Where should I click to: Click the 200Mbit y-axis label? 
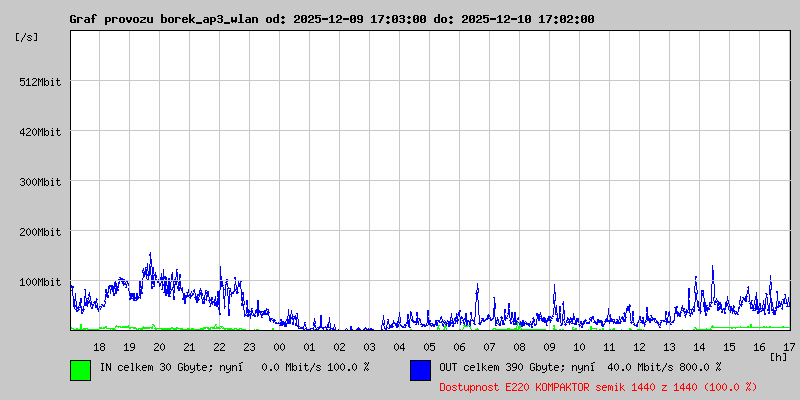(40, 232)
